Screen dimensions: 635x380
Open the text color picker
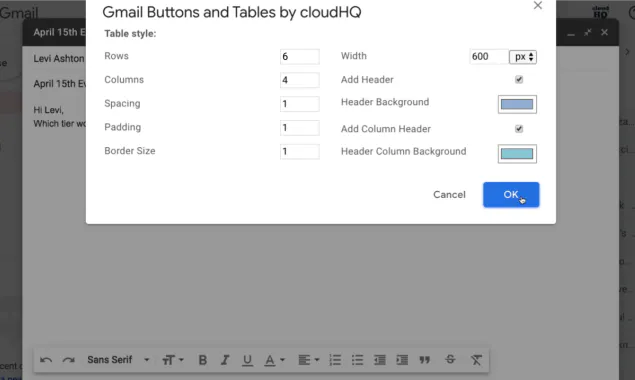(275, 360)
